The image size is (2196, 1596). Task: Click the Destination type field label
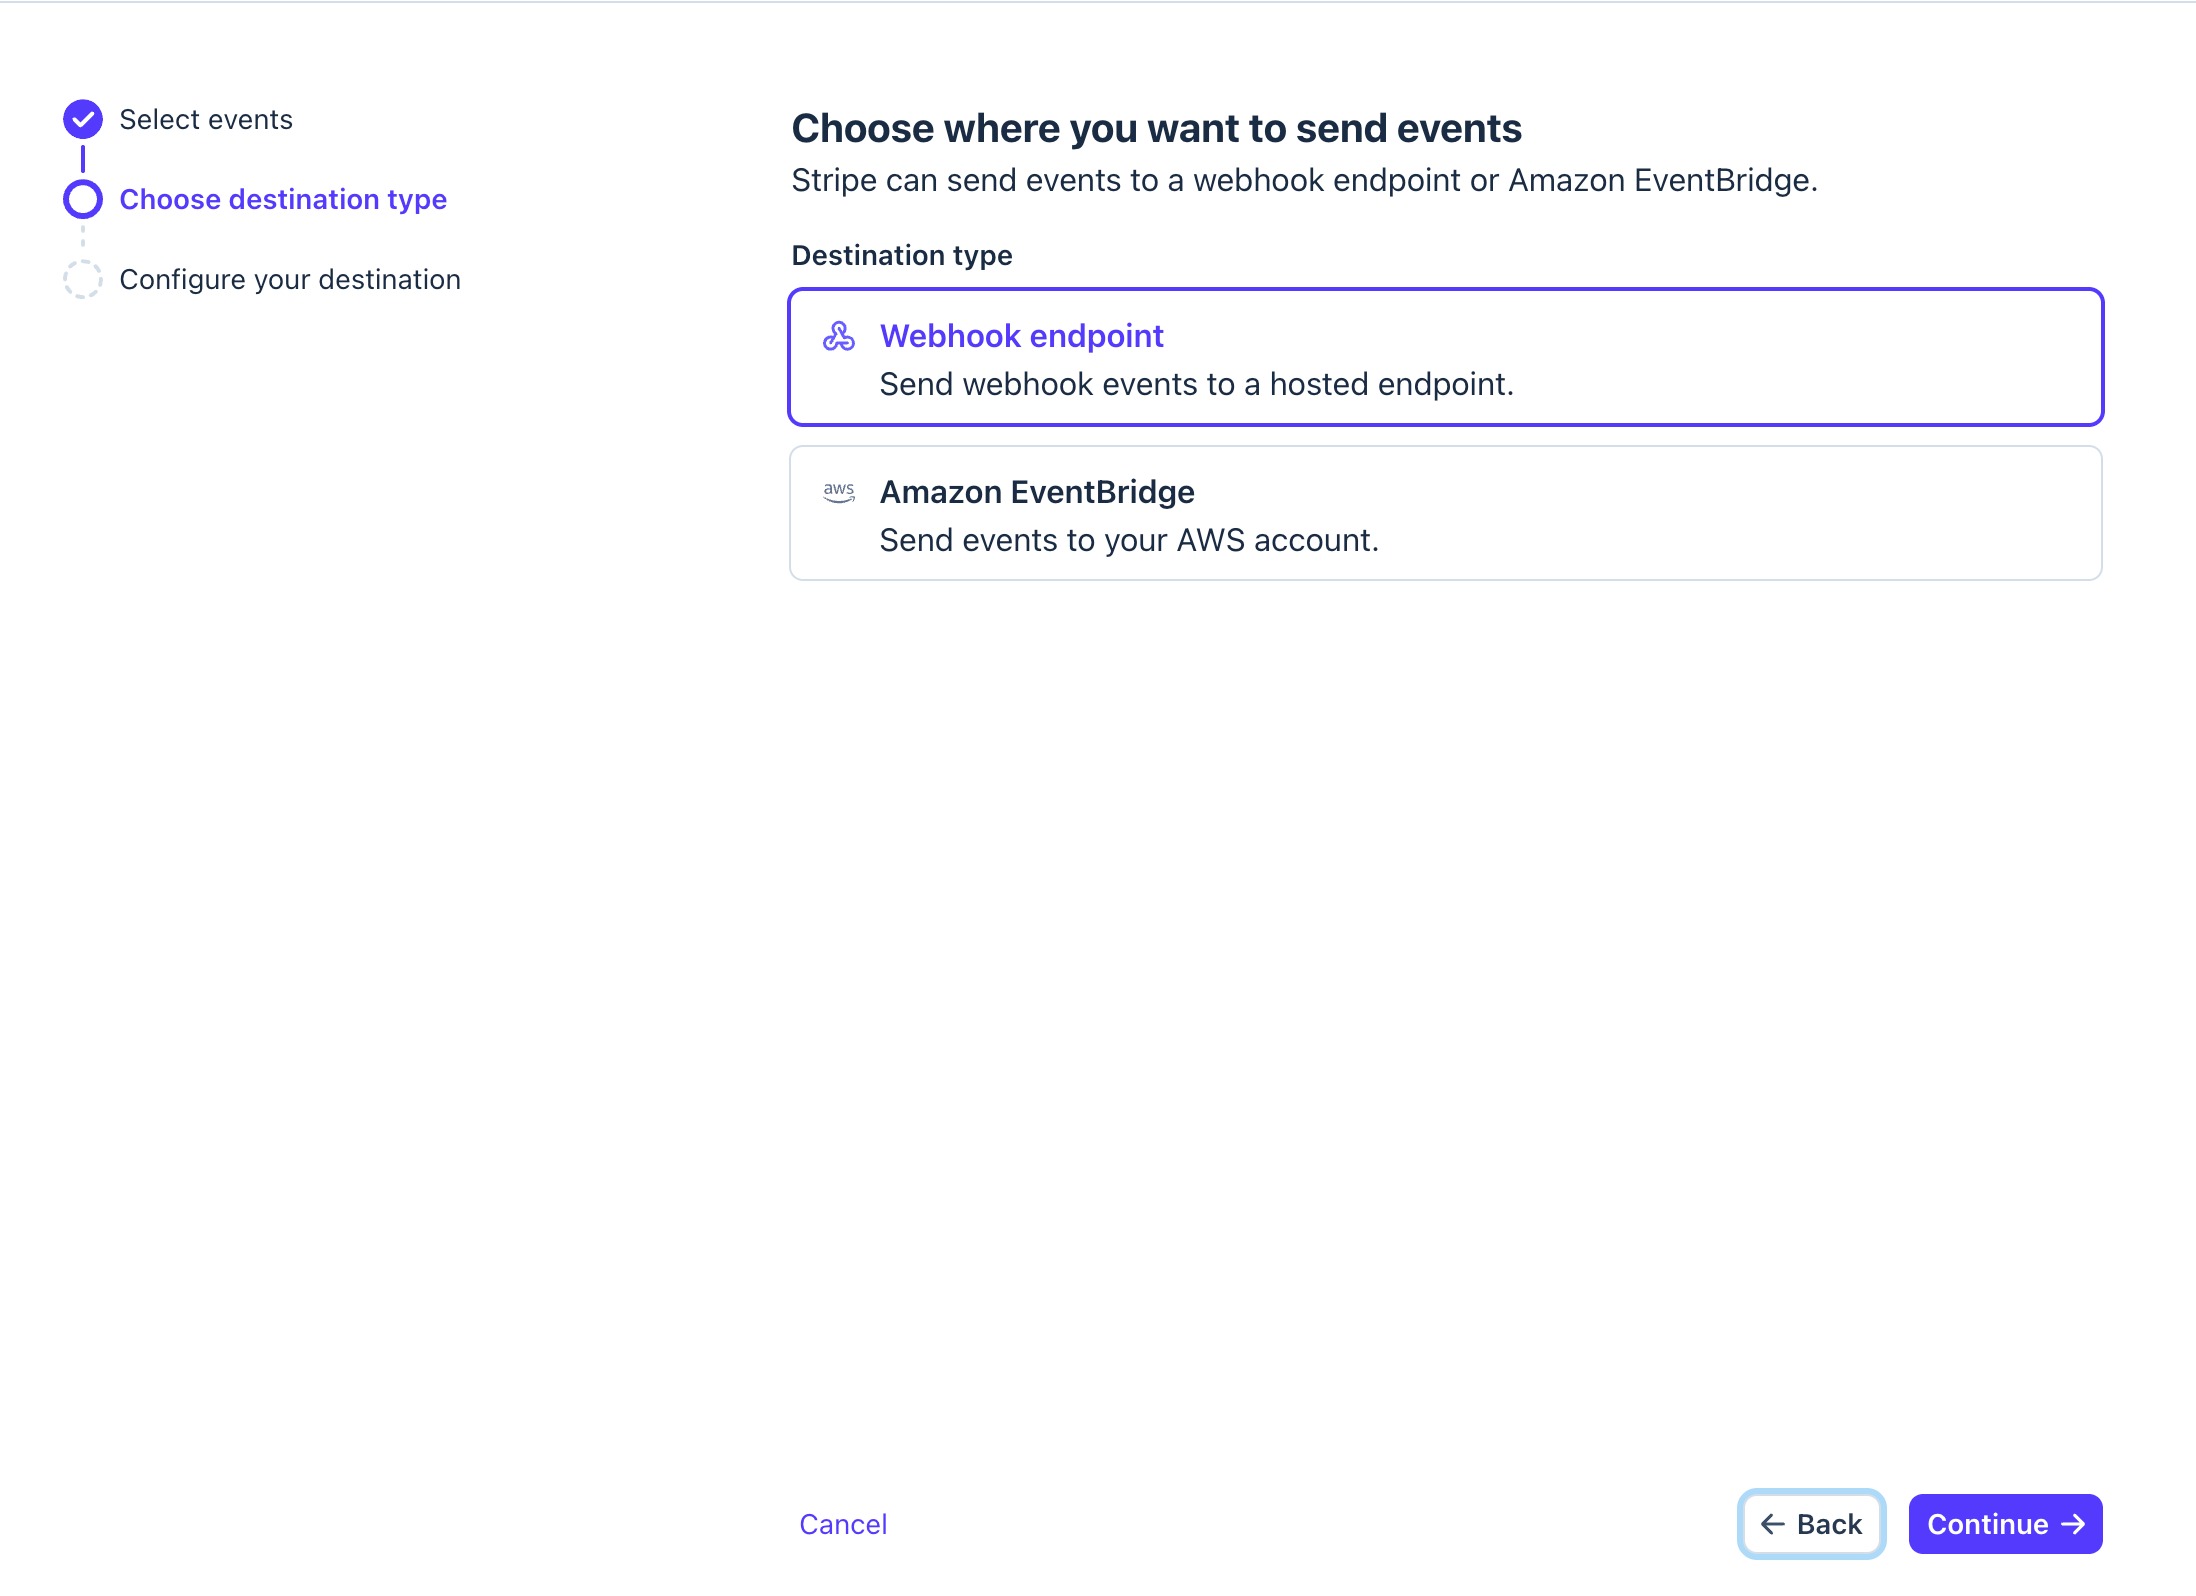[902, 255]
